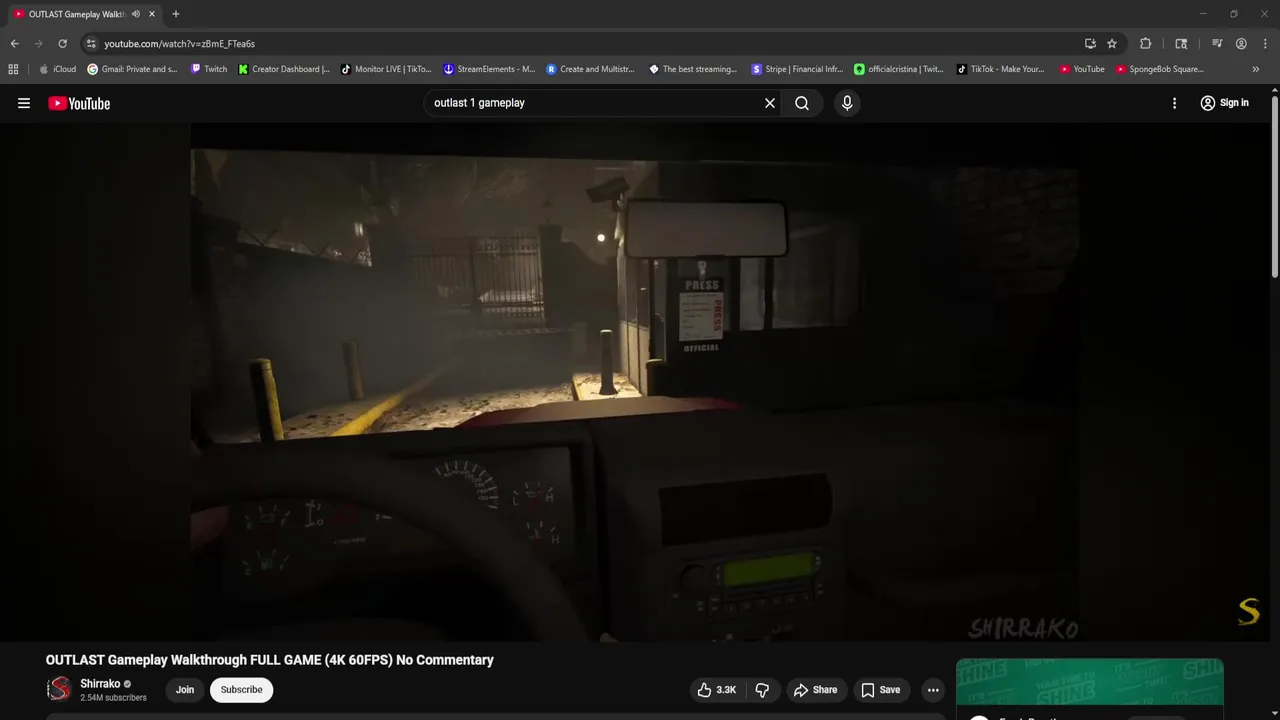Go back in browser
The image size is (1280, 720).
click(x=14, y=44)
